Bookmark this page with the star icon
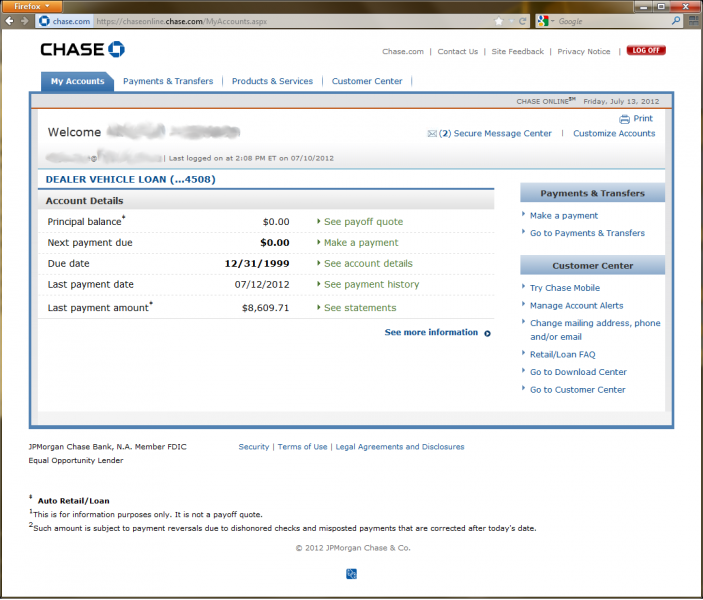Image resolution: width=703 pixels, height=600 pixels. [498, 21]
